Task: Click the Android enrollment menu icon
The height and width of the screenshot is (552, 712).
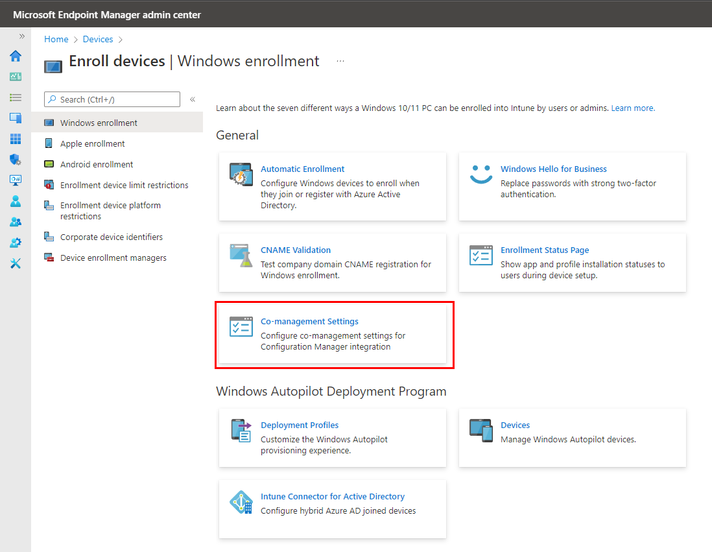Action: click(49, 164)
